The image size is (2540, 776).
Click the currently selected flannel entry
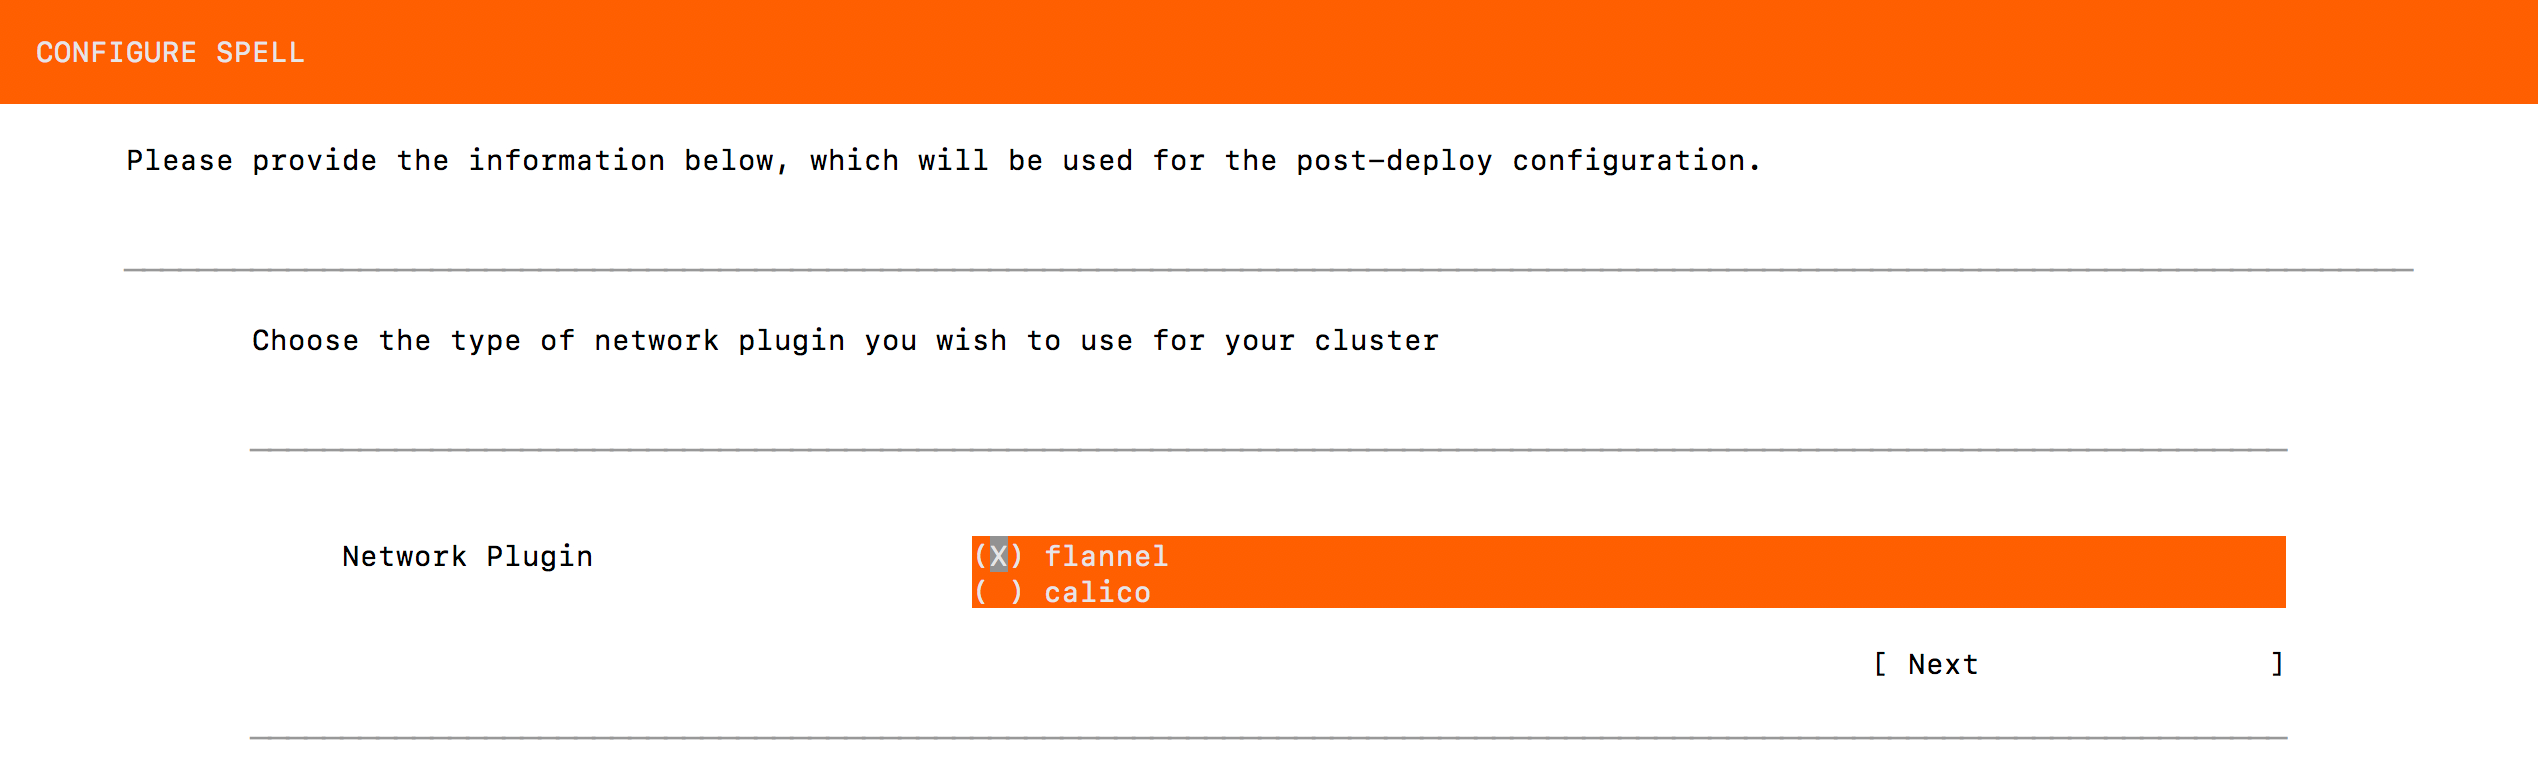[x=1105, y=556]
